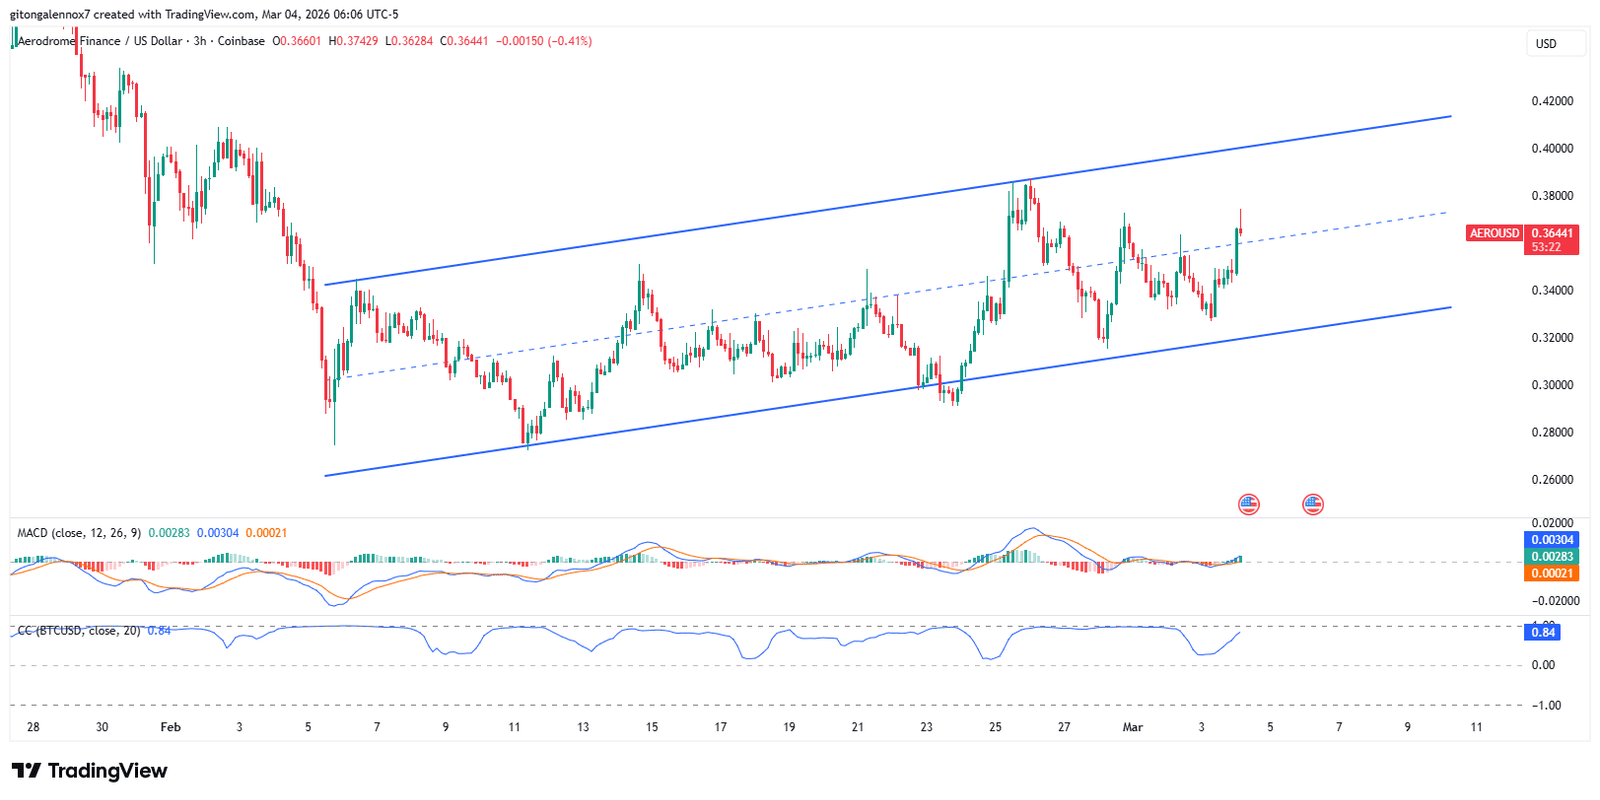The image size is (1600, 800).
Task: Click the Mar label on time axis
Action: 1132,727
